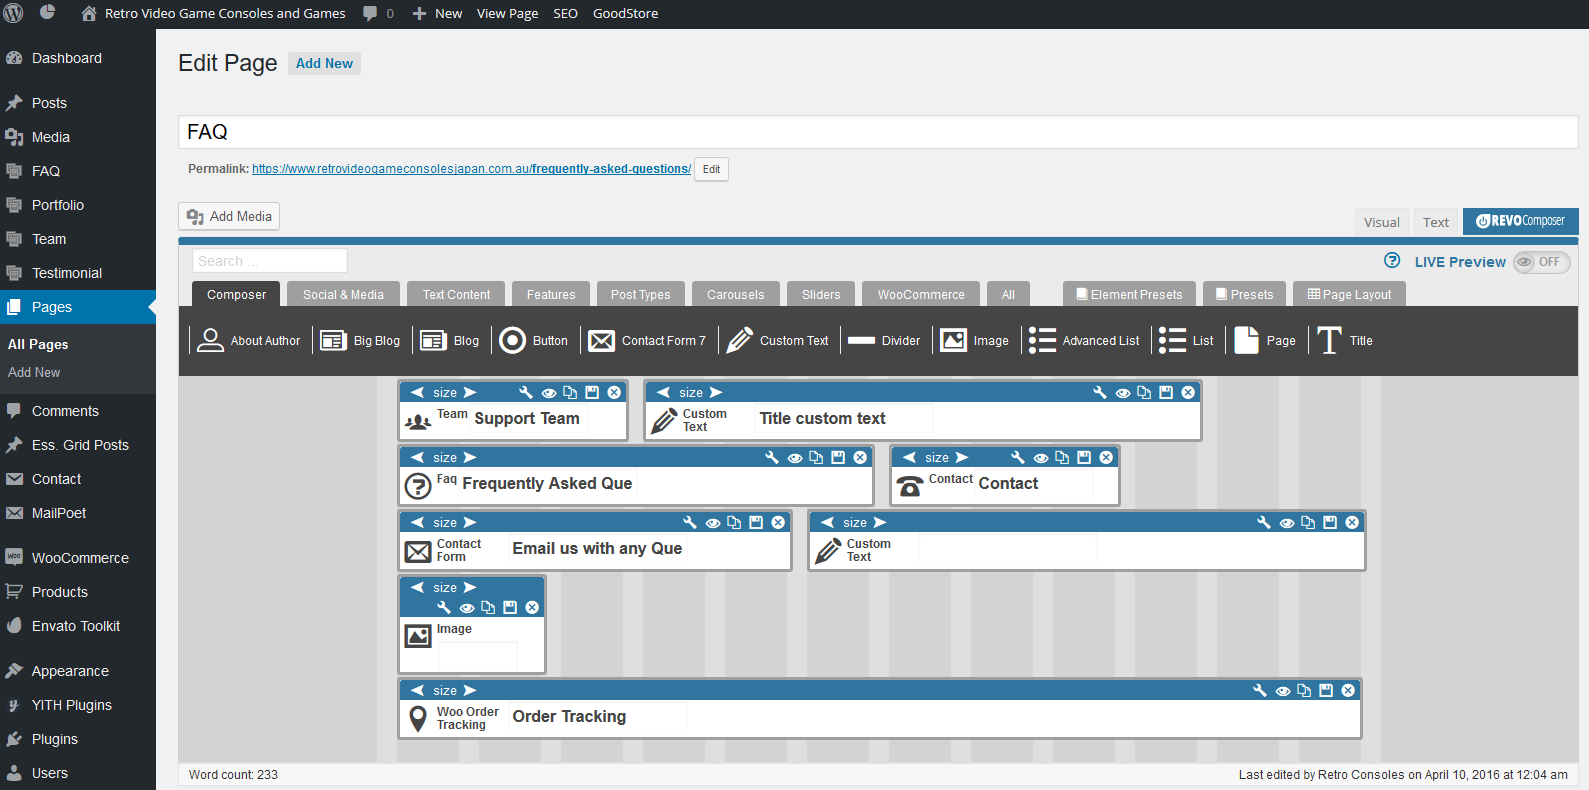Screen dimensions: 1589x790
Task: Add a Divider element from the toolbar
Action: [x=884, y=341]
